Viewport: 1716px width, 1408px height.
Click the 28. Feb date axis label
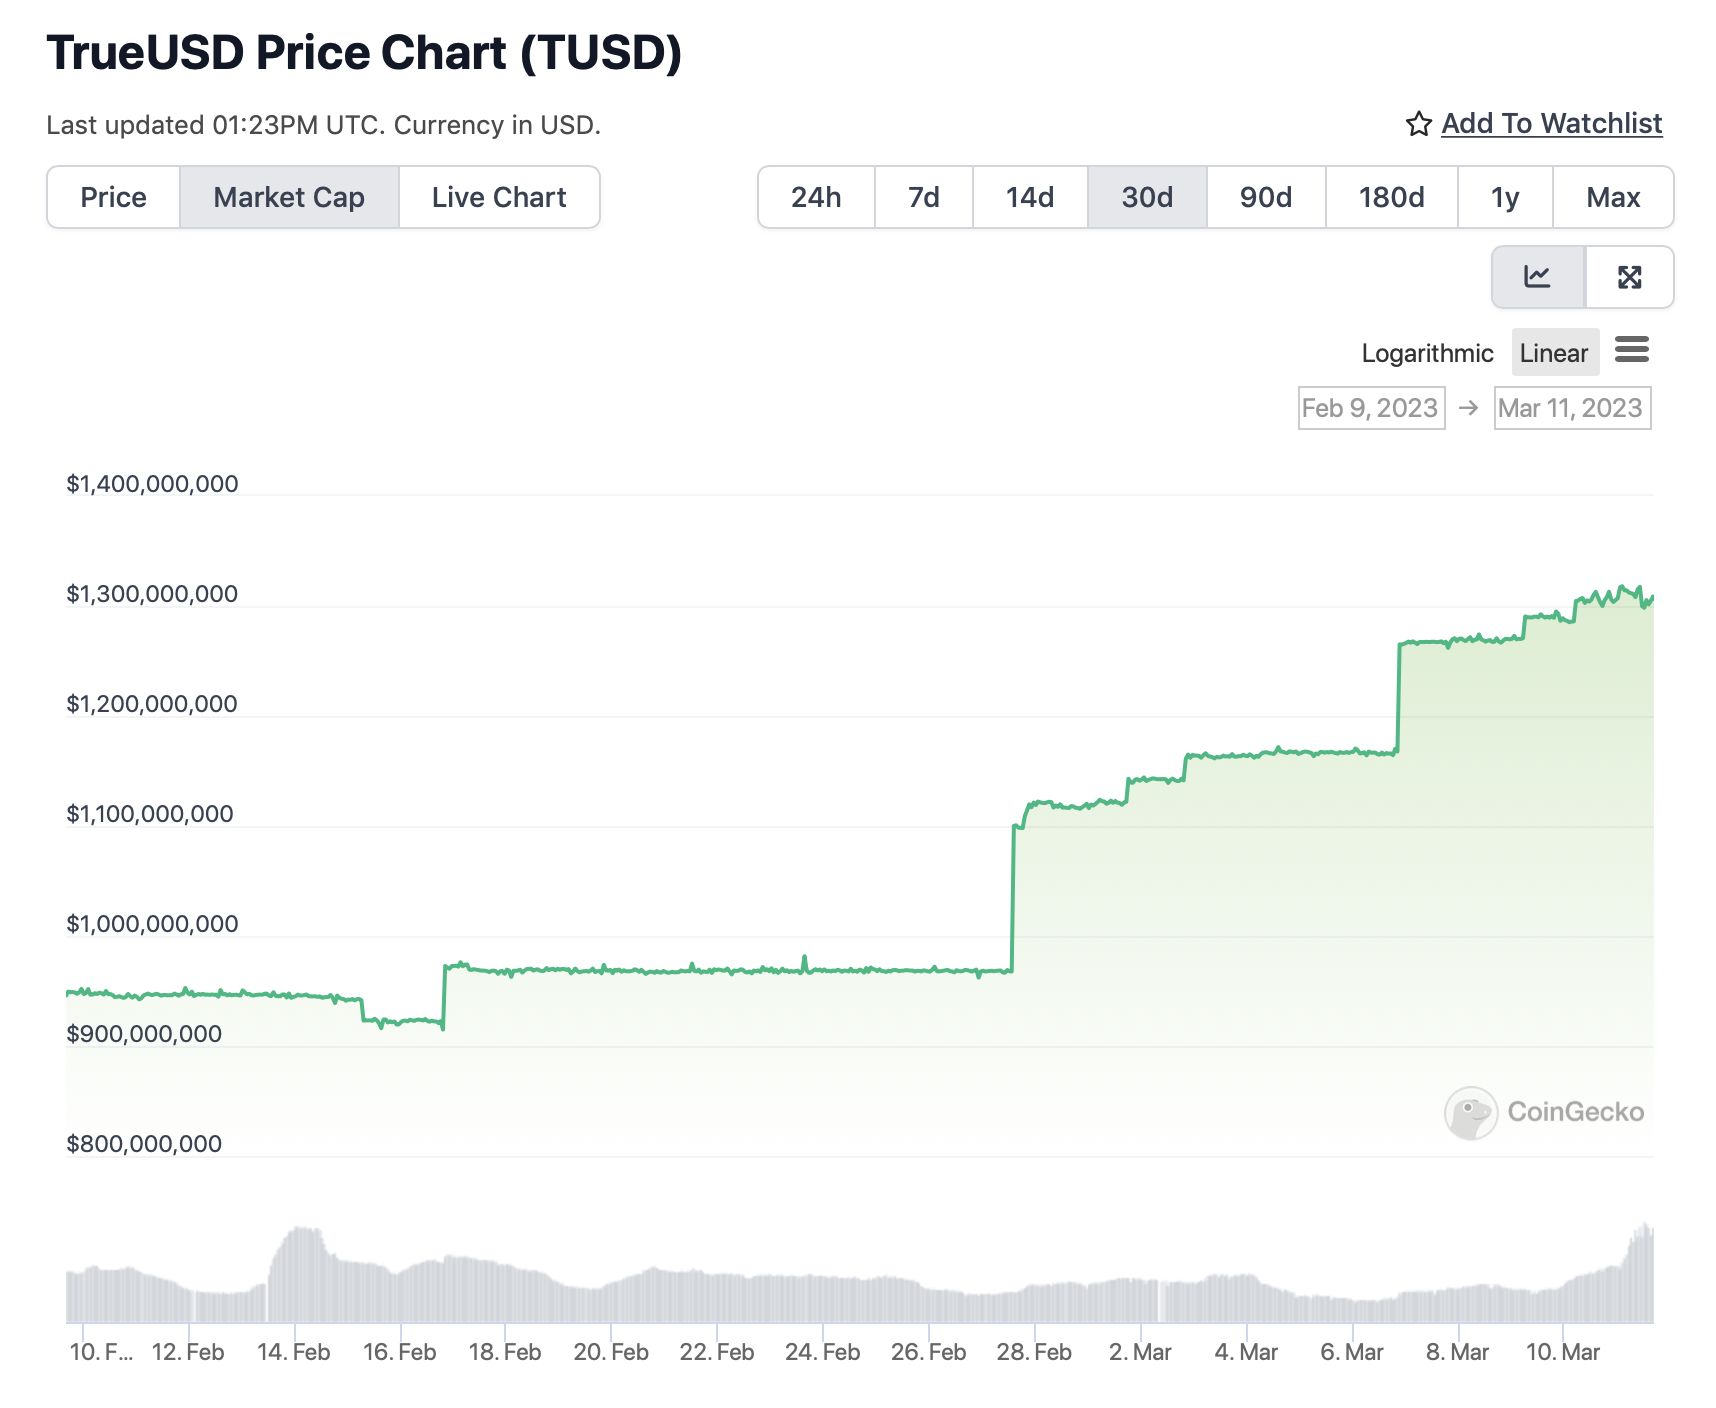click(1033, 1352)
